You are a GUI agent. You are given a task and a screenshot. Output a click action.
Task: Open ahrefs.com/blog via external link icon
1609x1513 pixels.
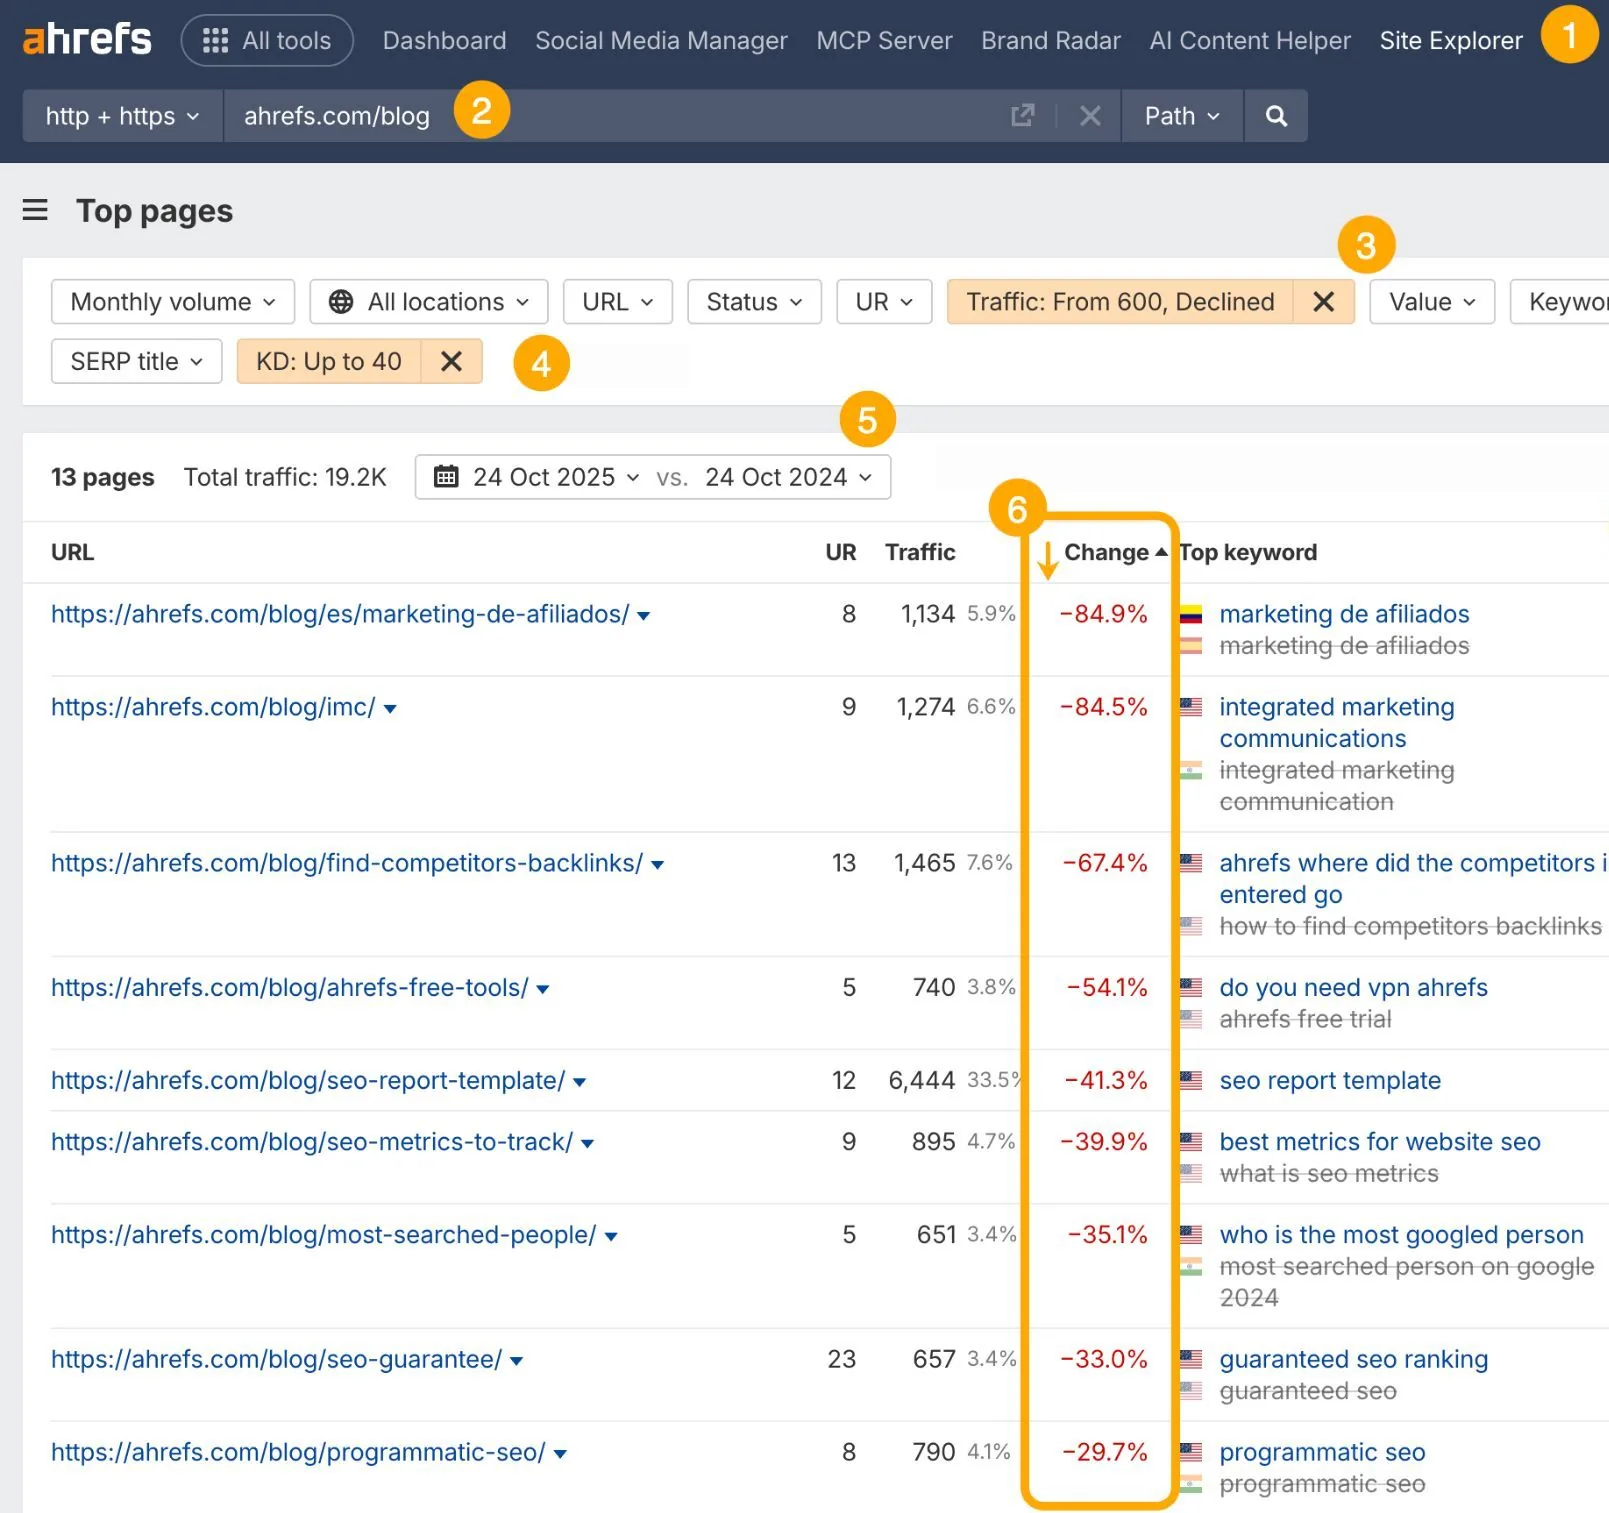coord(1022,115)
